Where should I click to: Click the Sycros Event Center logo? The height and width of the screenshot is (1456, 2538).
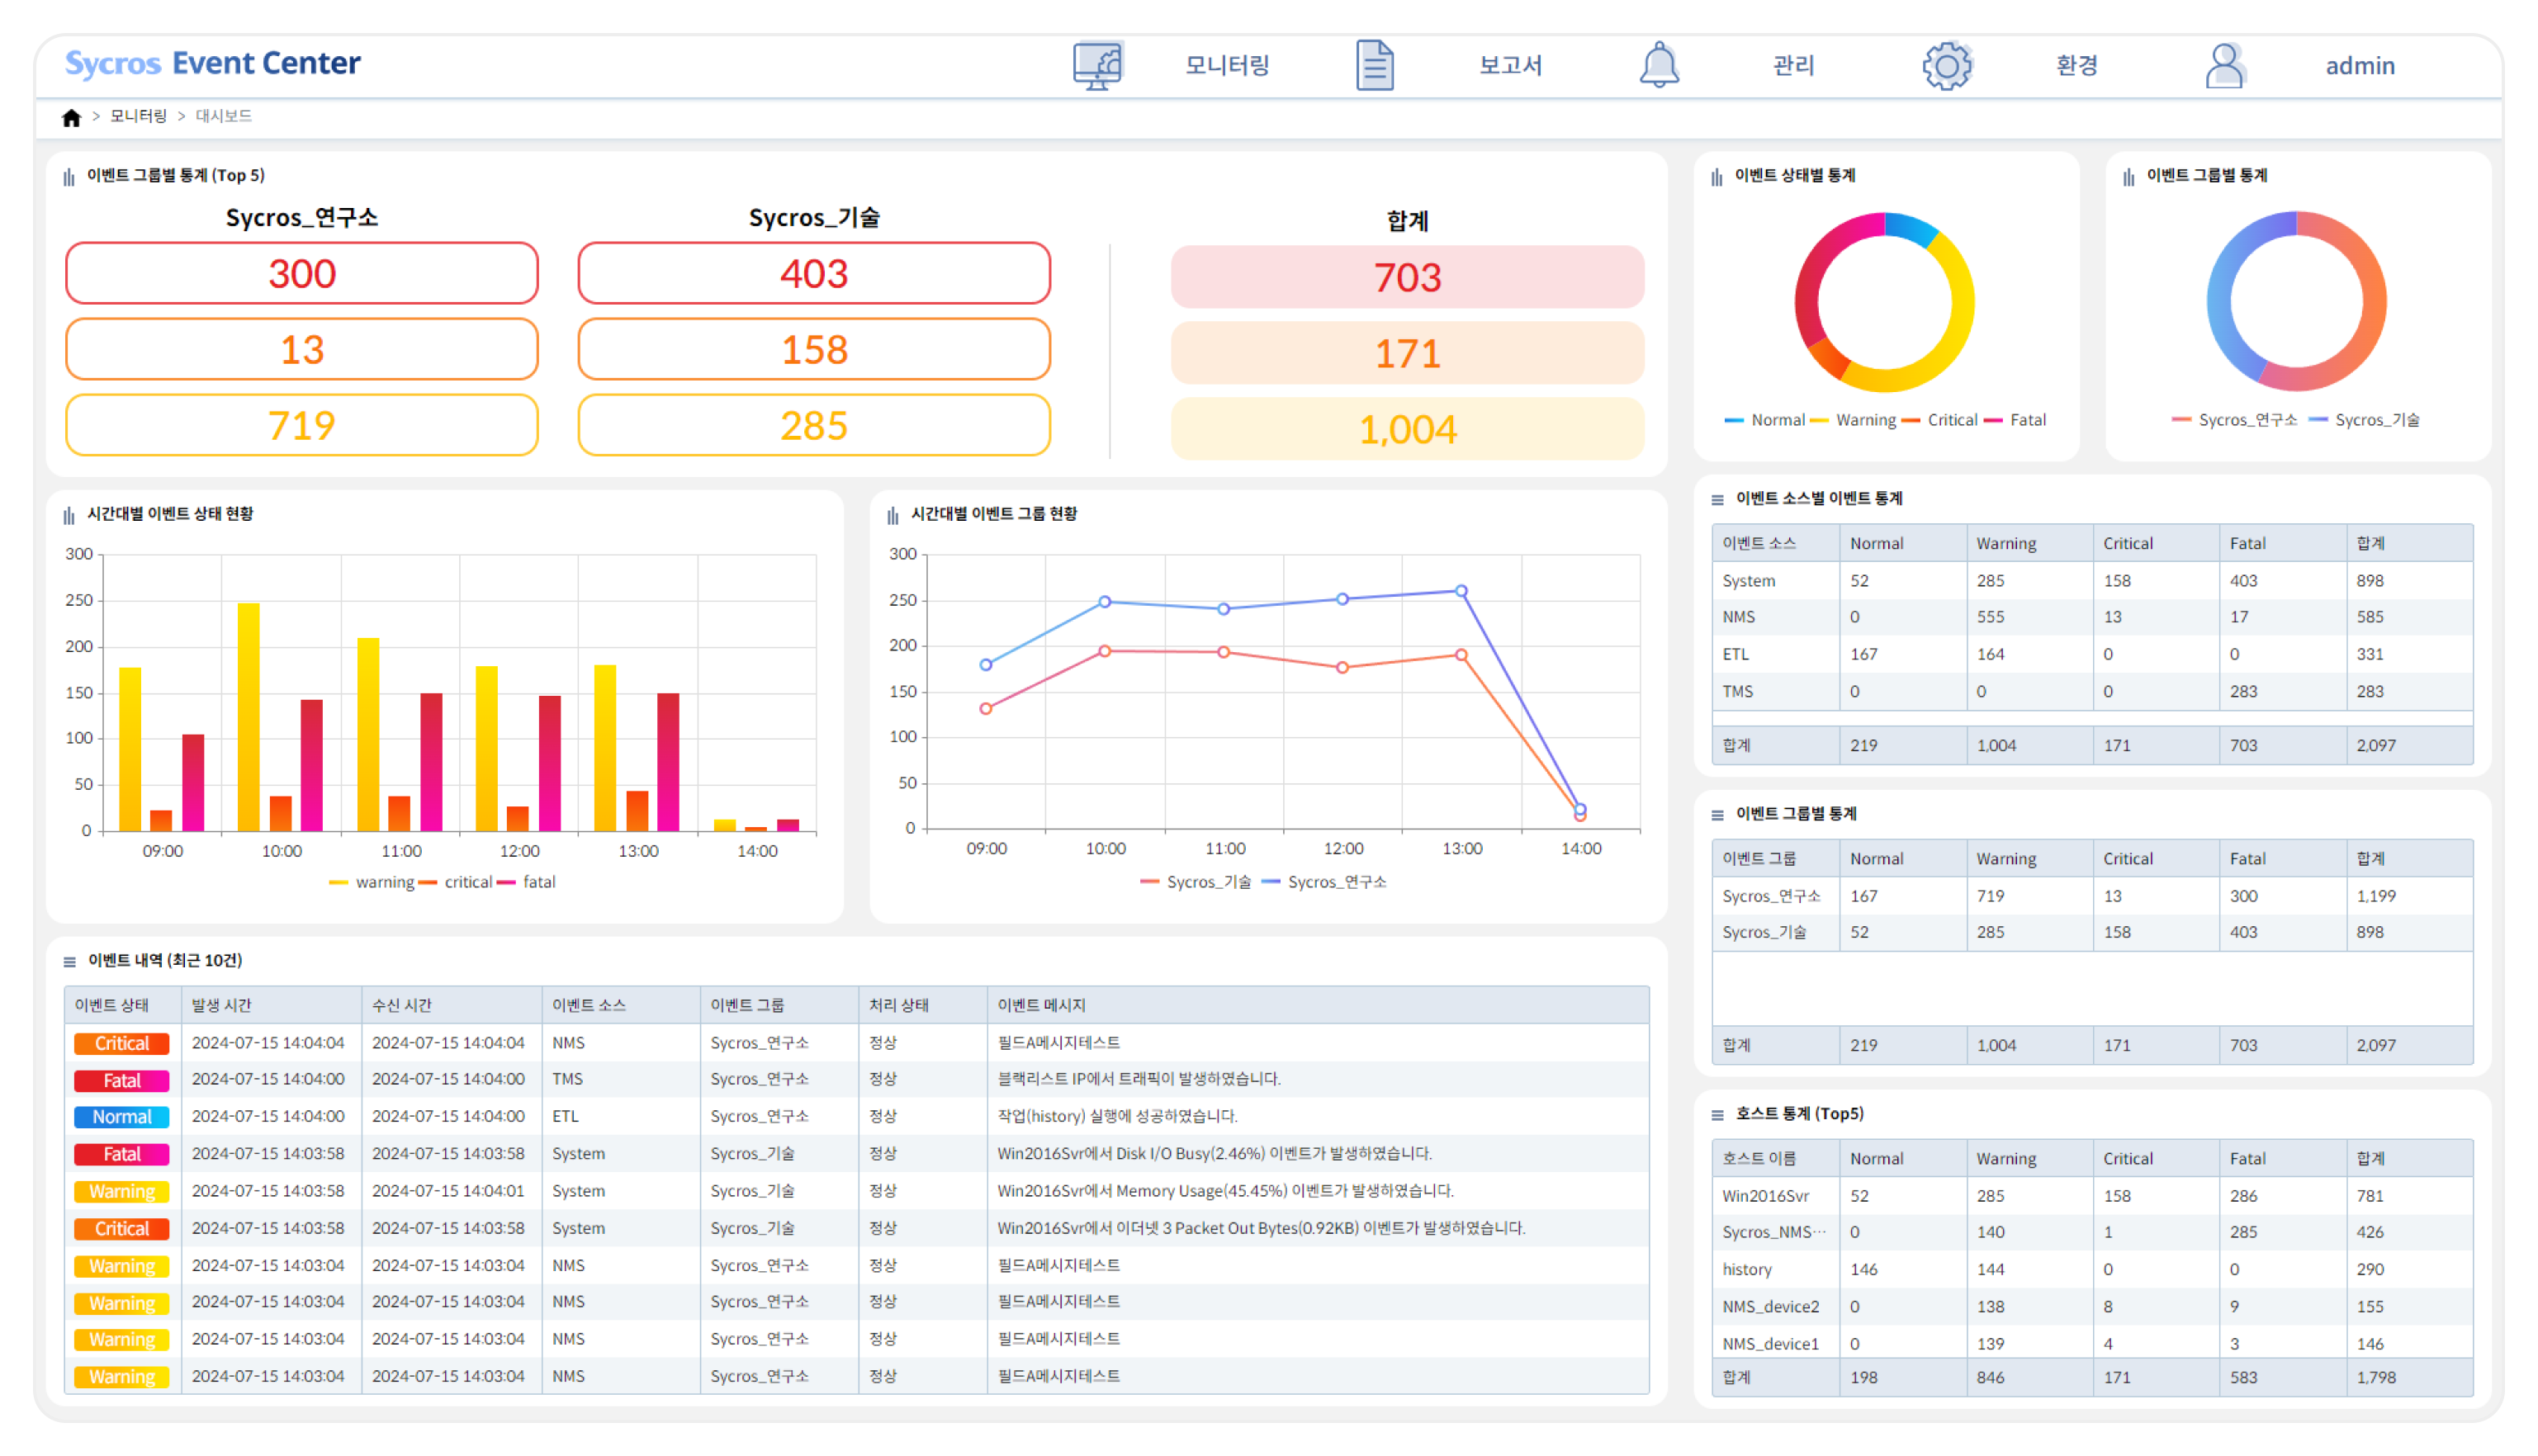213,63
